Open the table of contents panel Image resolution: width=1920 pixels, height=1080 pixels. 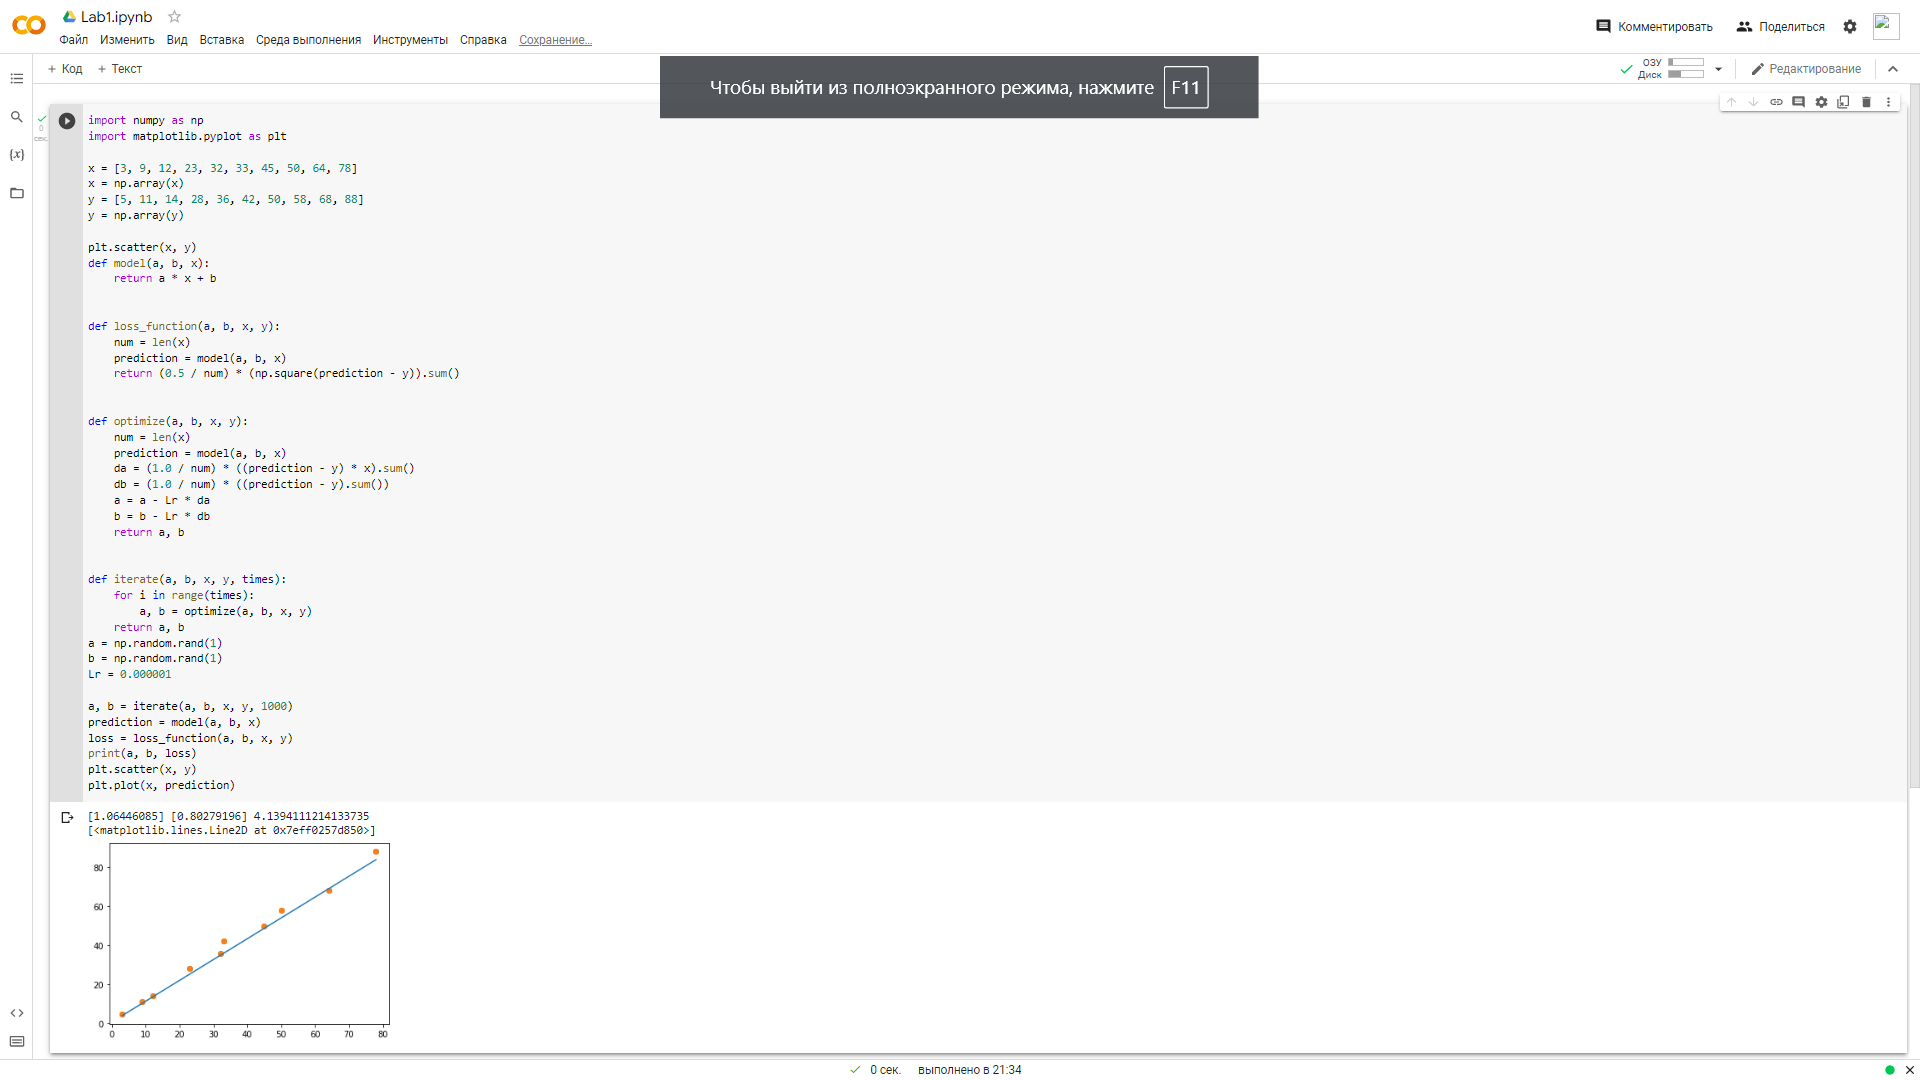(x=17, y=78)
